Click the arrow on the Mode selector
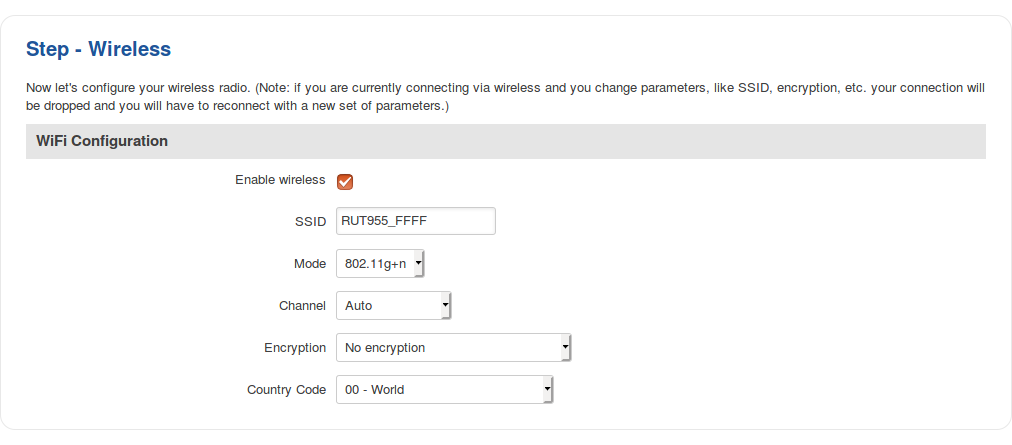The height and width of the screenshot is (445, 1012). coord(418,264)
